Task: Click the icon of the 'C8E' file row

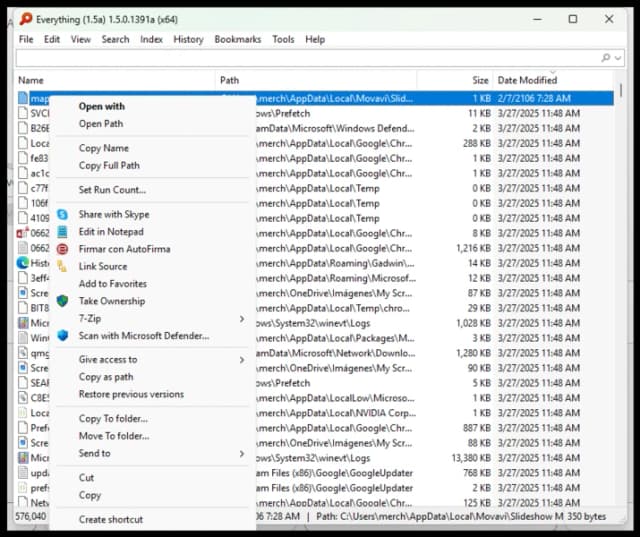Action: click(x=23, y=397)
